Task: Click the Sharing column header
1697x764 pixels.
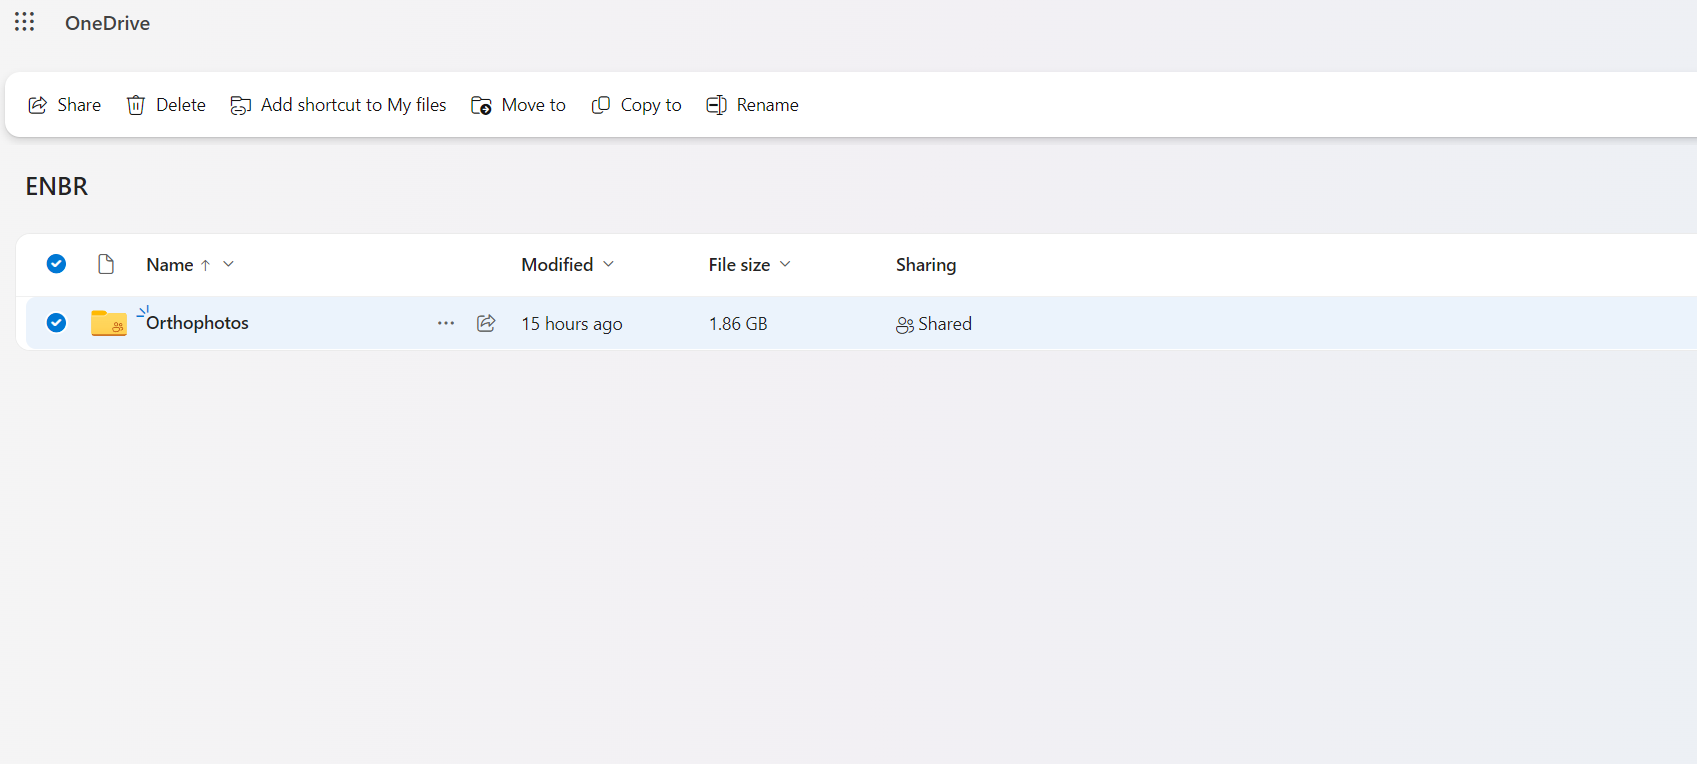Action: coord(926,265)
